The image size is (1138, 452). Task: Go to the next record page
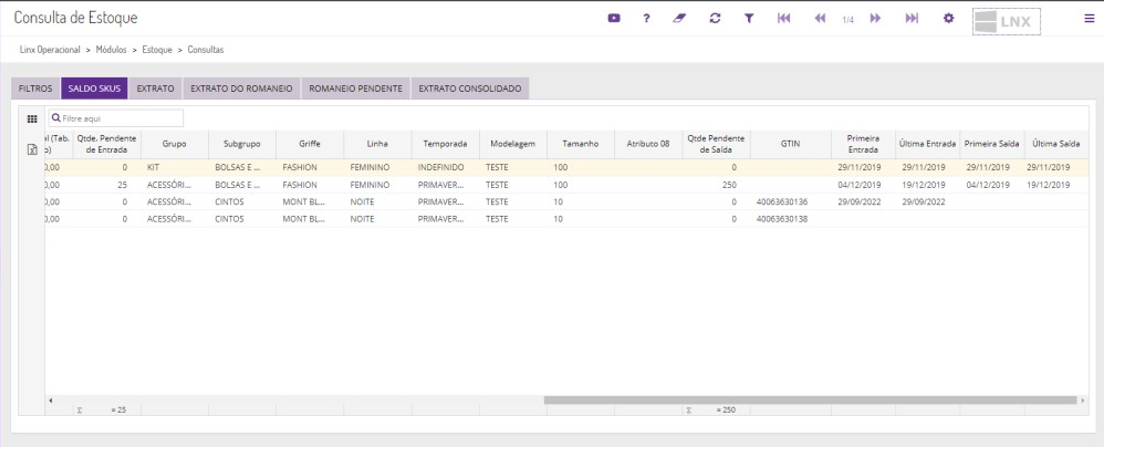875,18
